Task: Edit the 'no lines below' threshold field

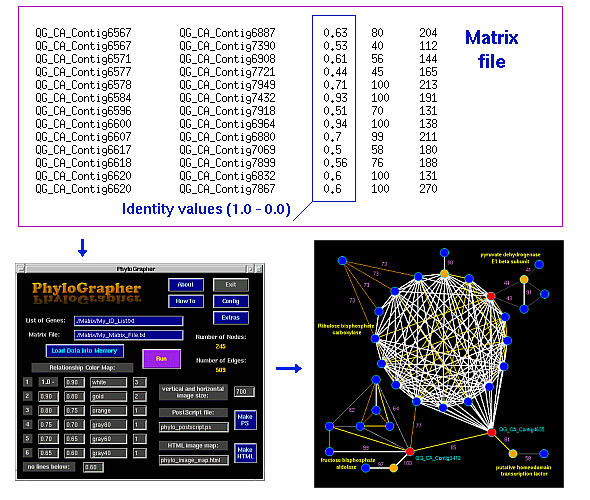Action: (x=93, y=467)
